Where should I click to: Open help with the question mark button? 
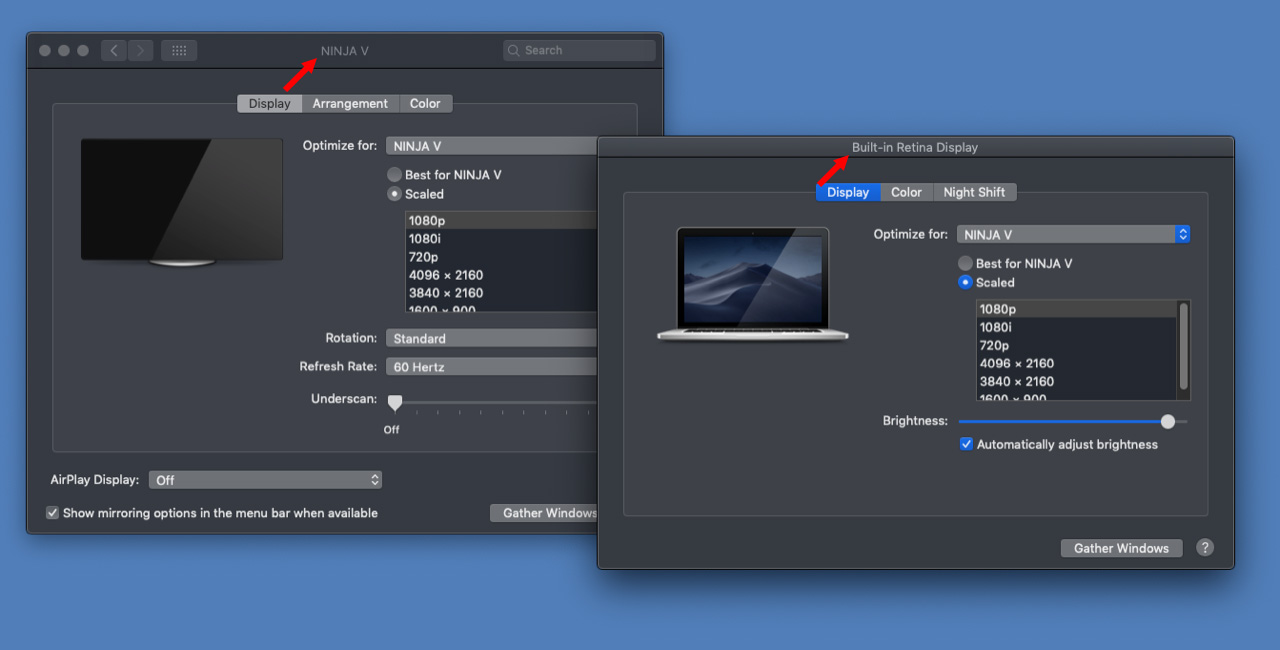pyautogui.click(x=1205, y=548)
